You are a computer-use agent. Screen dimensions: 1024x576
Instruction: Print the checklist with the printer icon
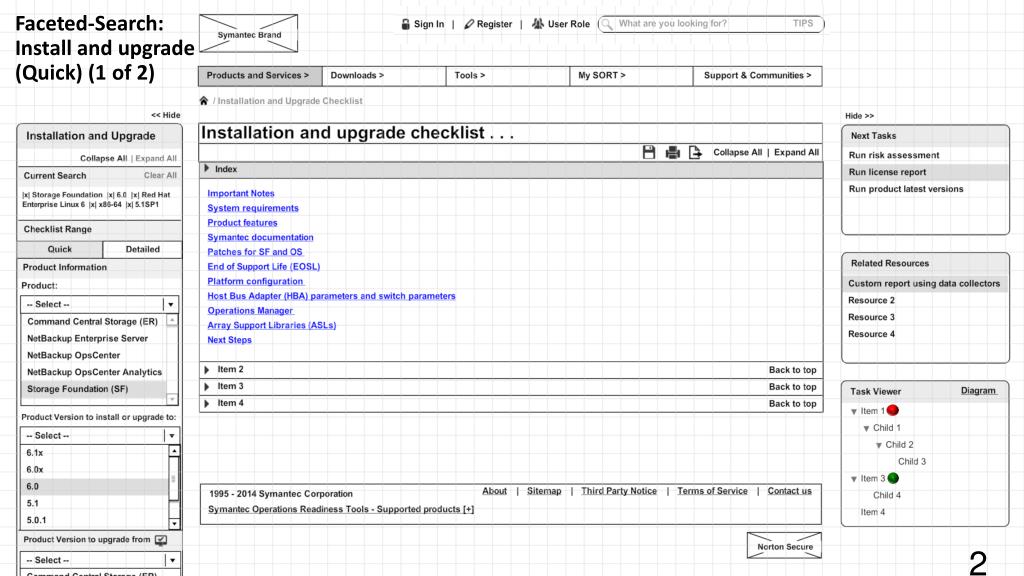[673, 153]
